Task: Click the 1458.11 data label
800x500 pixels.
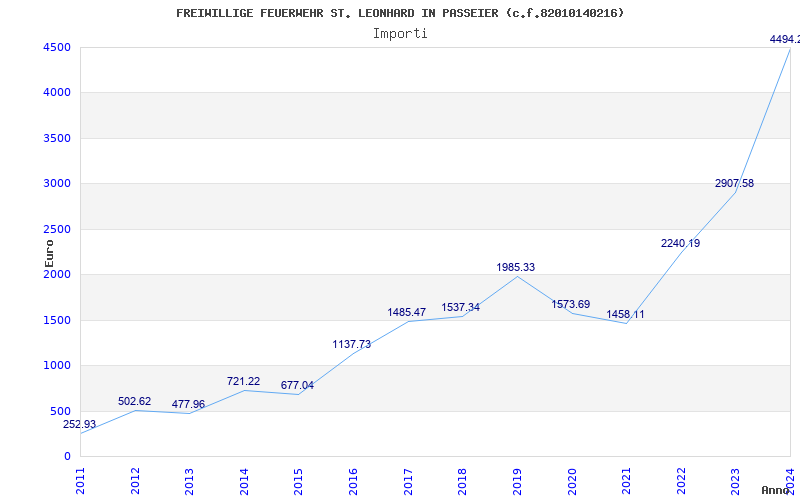Action: [626, 315]
